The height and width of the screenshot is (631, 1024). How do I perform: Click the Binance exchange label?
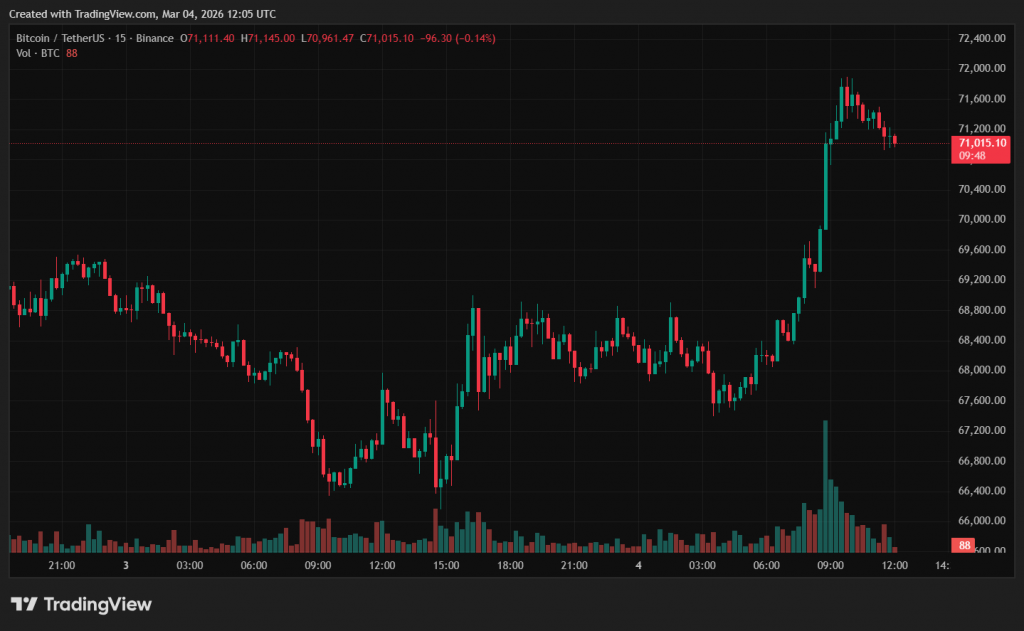pyautogui.click(x=155, y=38)
